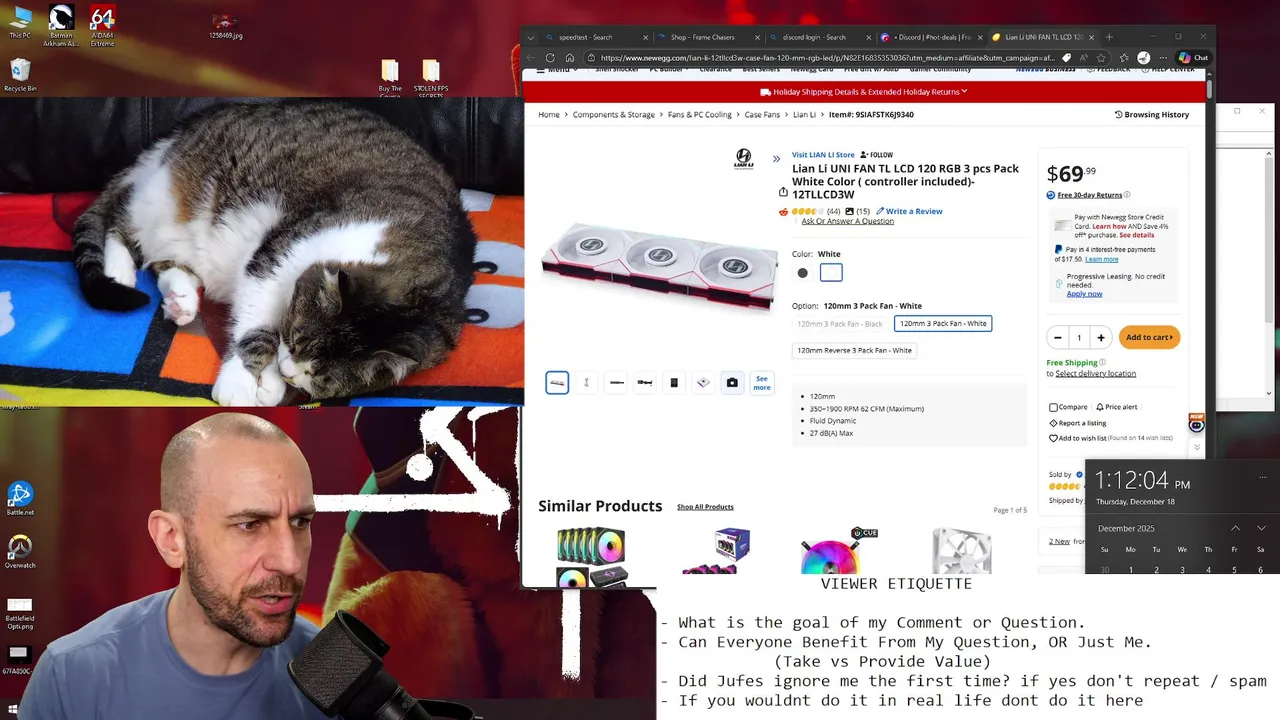Tick the Compare checkbox
The width and height of the screenshot is (1280, 720).
coord(1053,407)
